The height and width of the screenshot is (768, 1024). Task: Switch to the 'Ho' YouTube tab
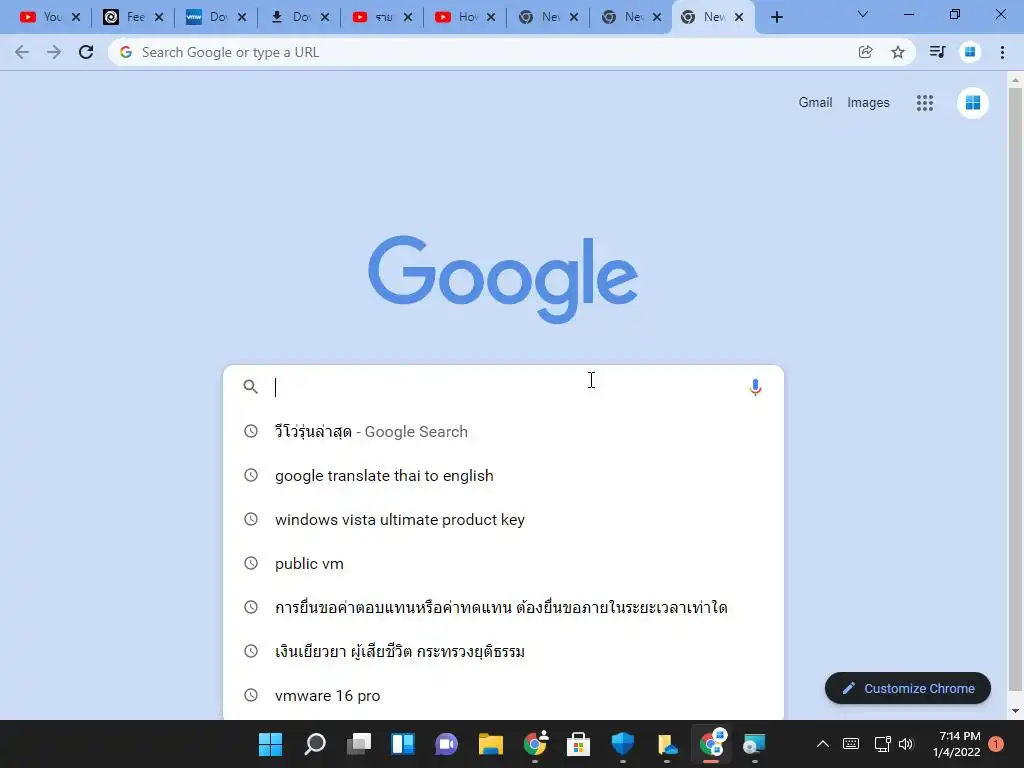point(456,17)
